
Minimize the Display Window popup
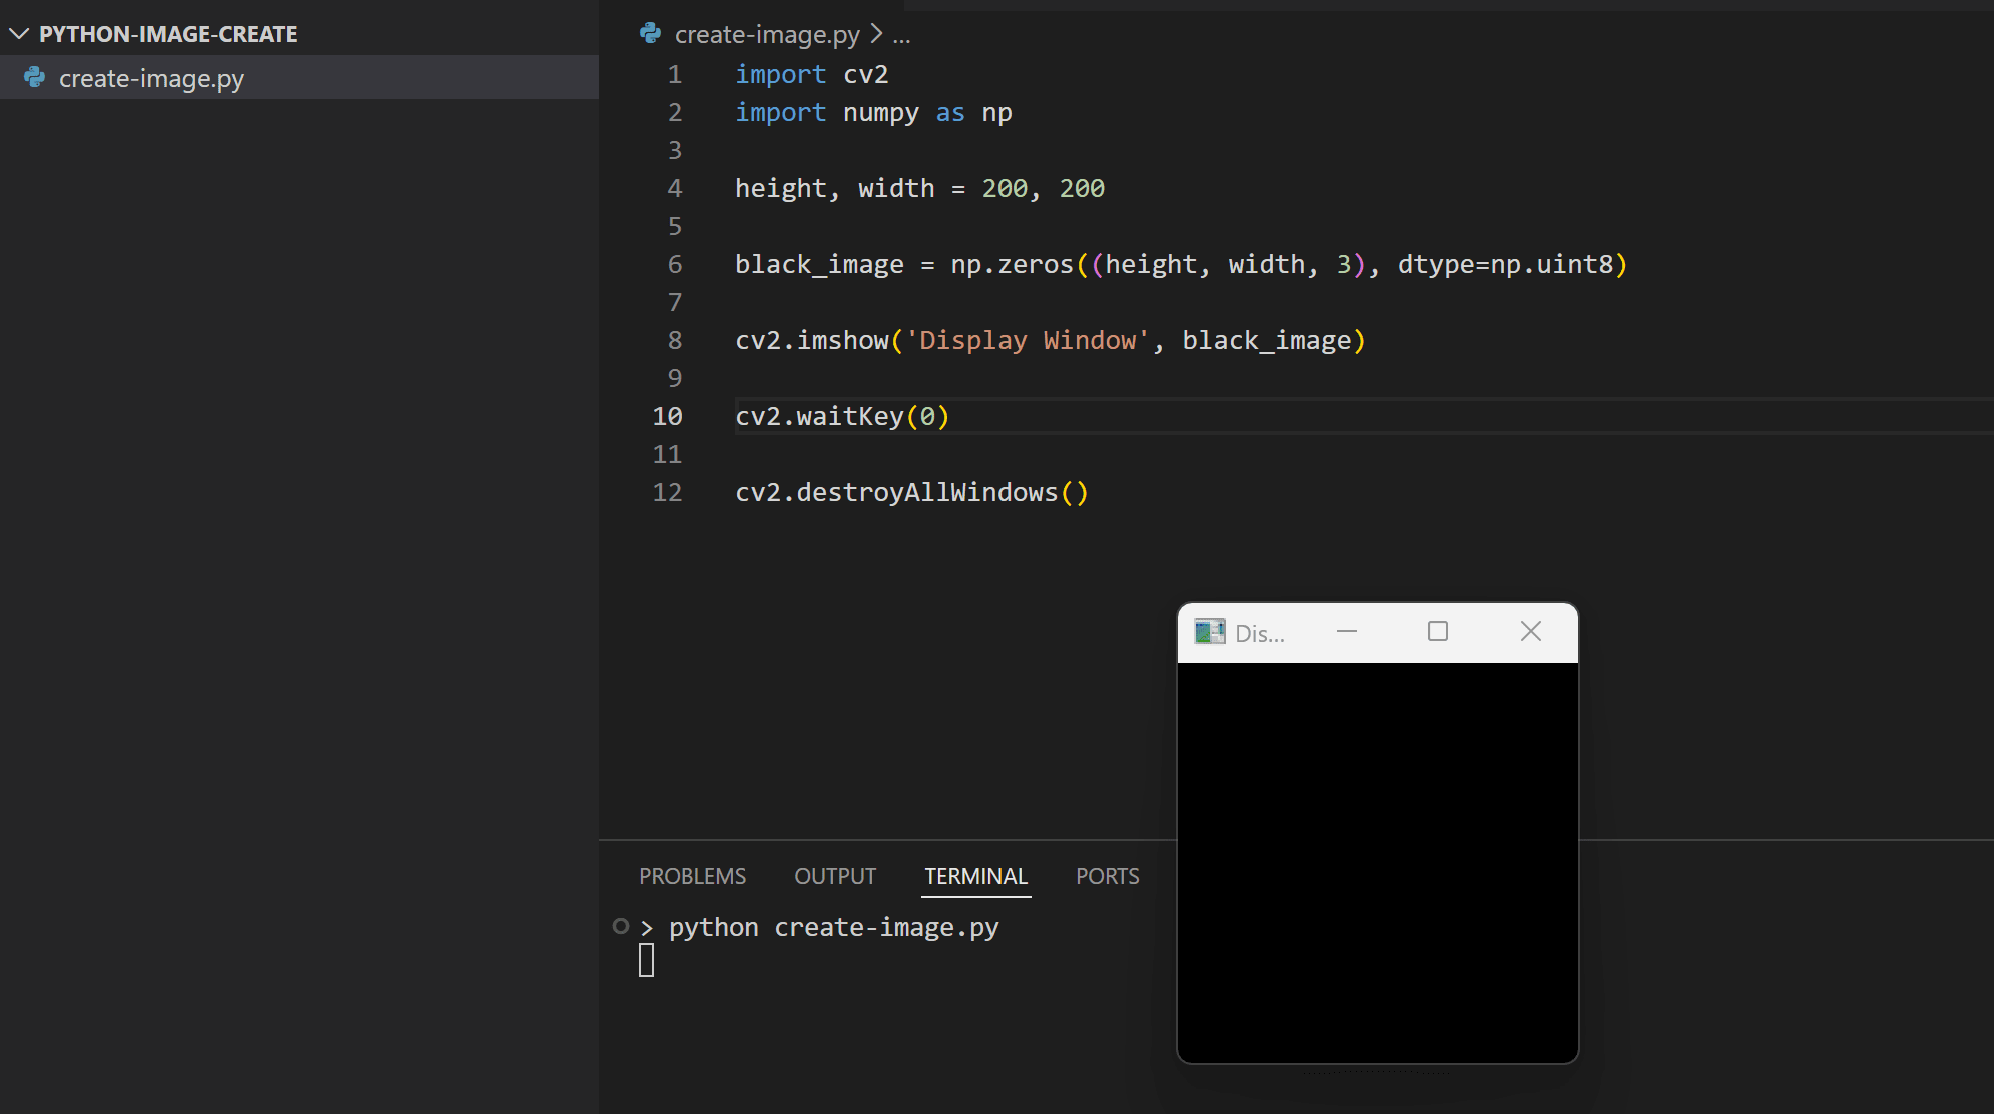(1346, 632)
